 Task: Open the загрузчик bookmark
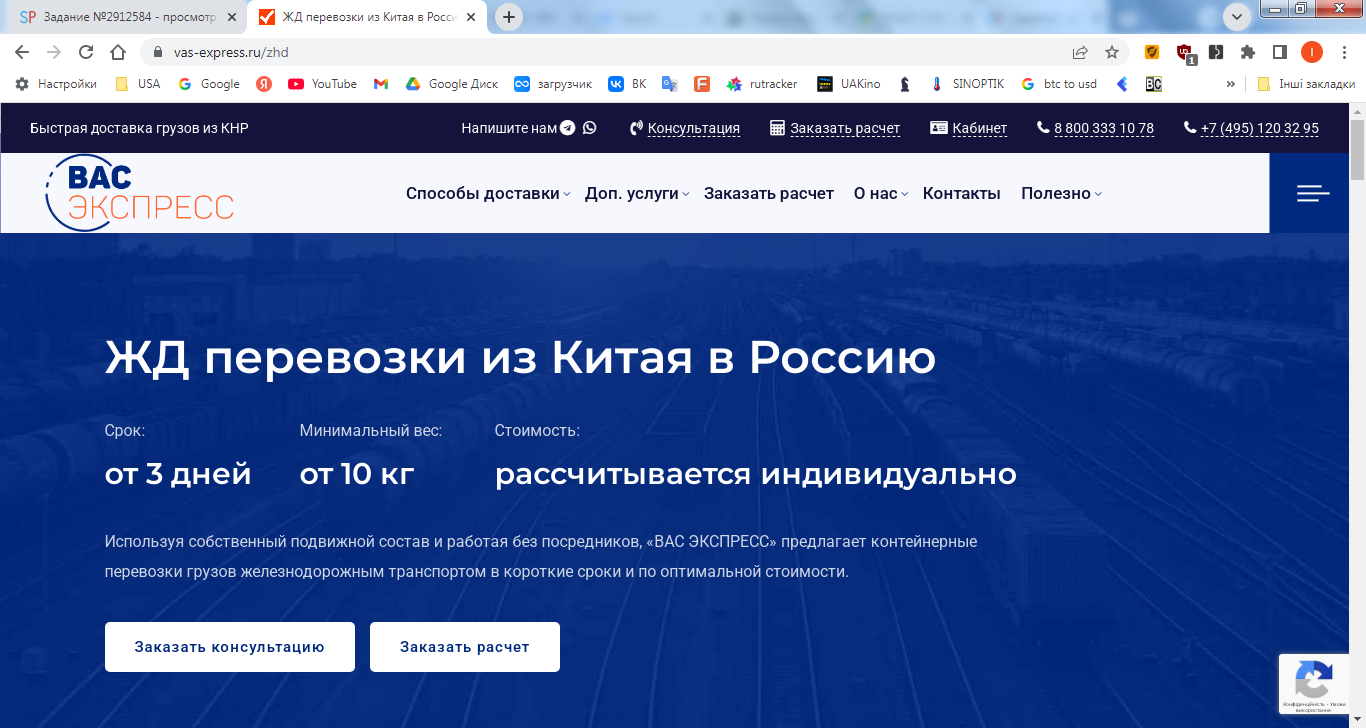tap(553, 84)
